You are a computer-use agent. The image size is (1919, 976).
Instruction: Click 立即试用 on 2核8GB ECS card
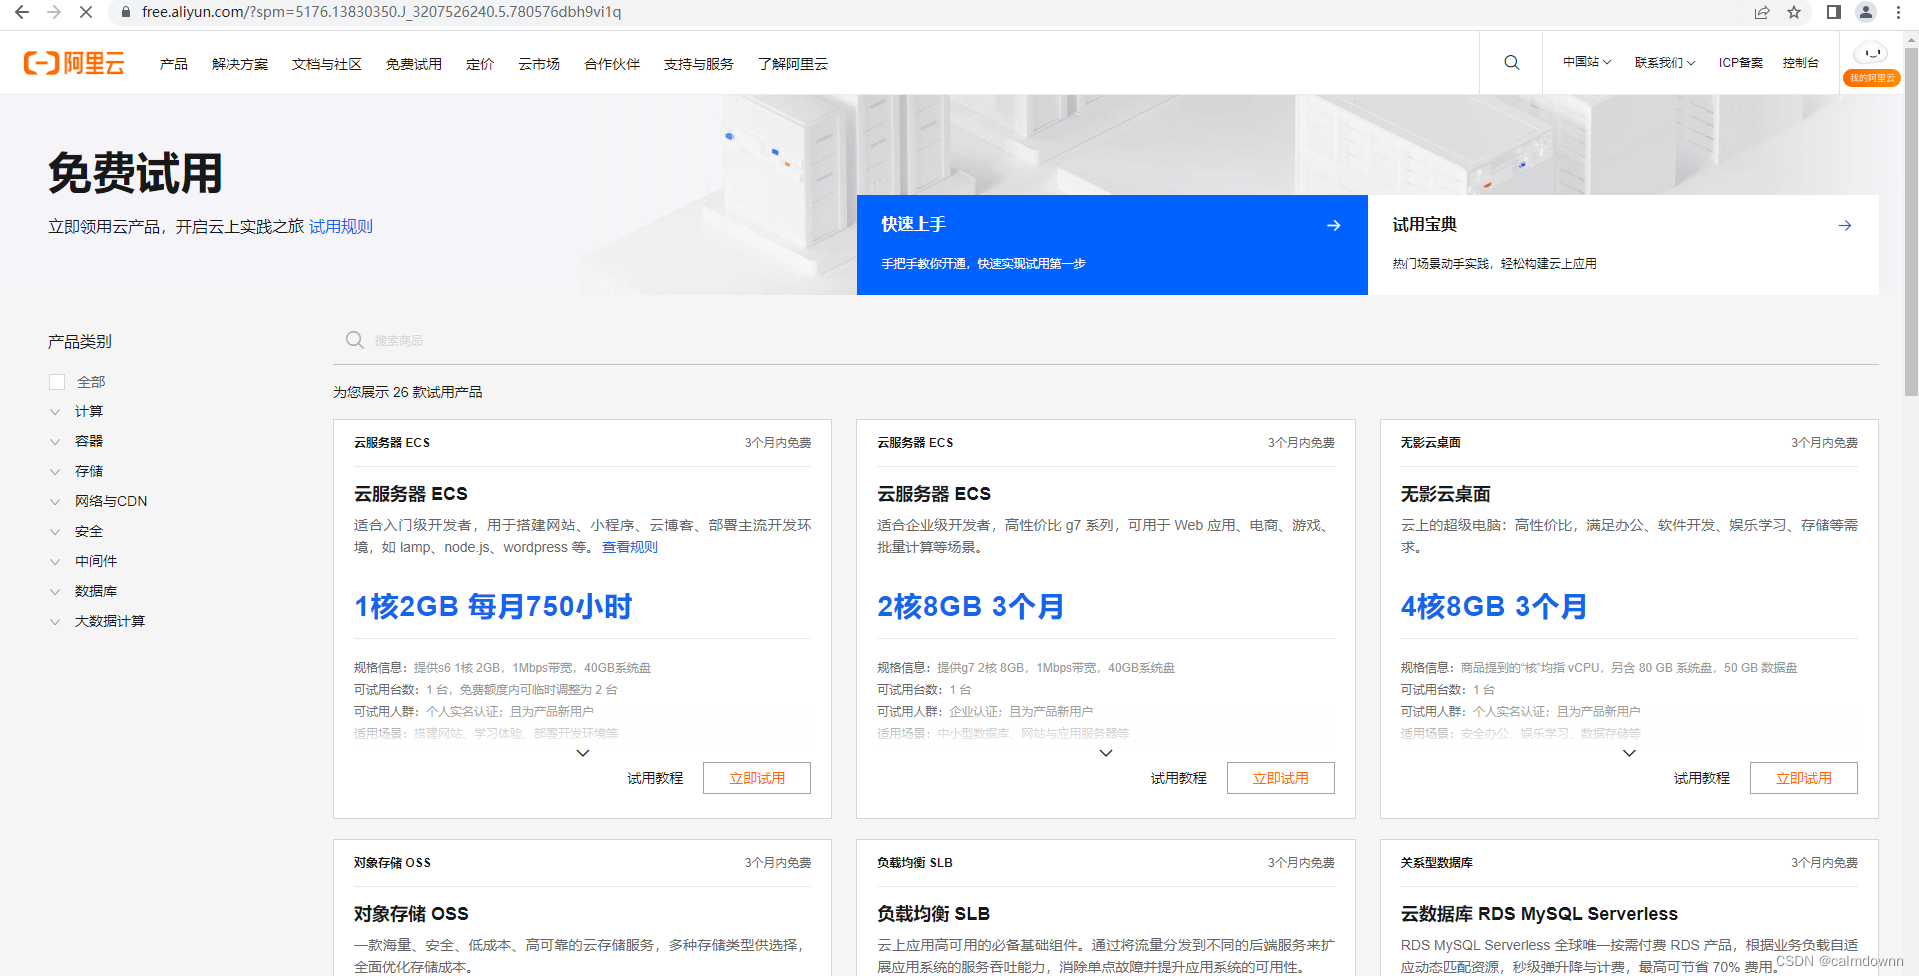click(x=1281, y=778)
